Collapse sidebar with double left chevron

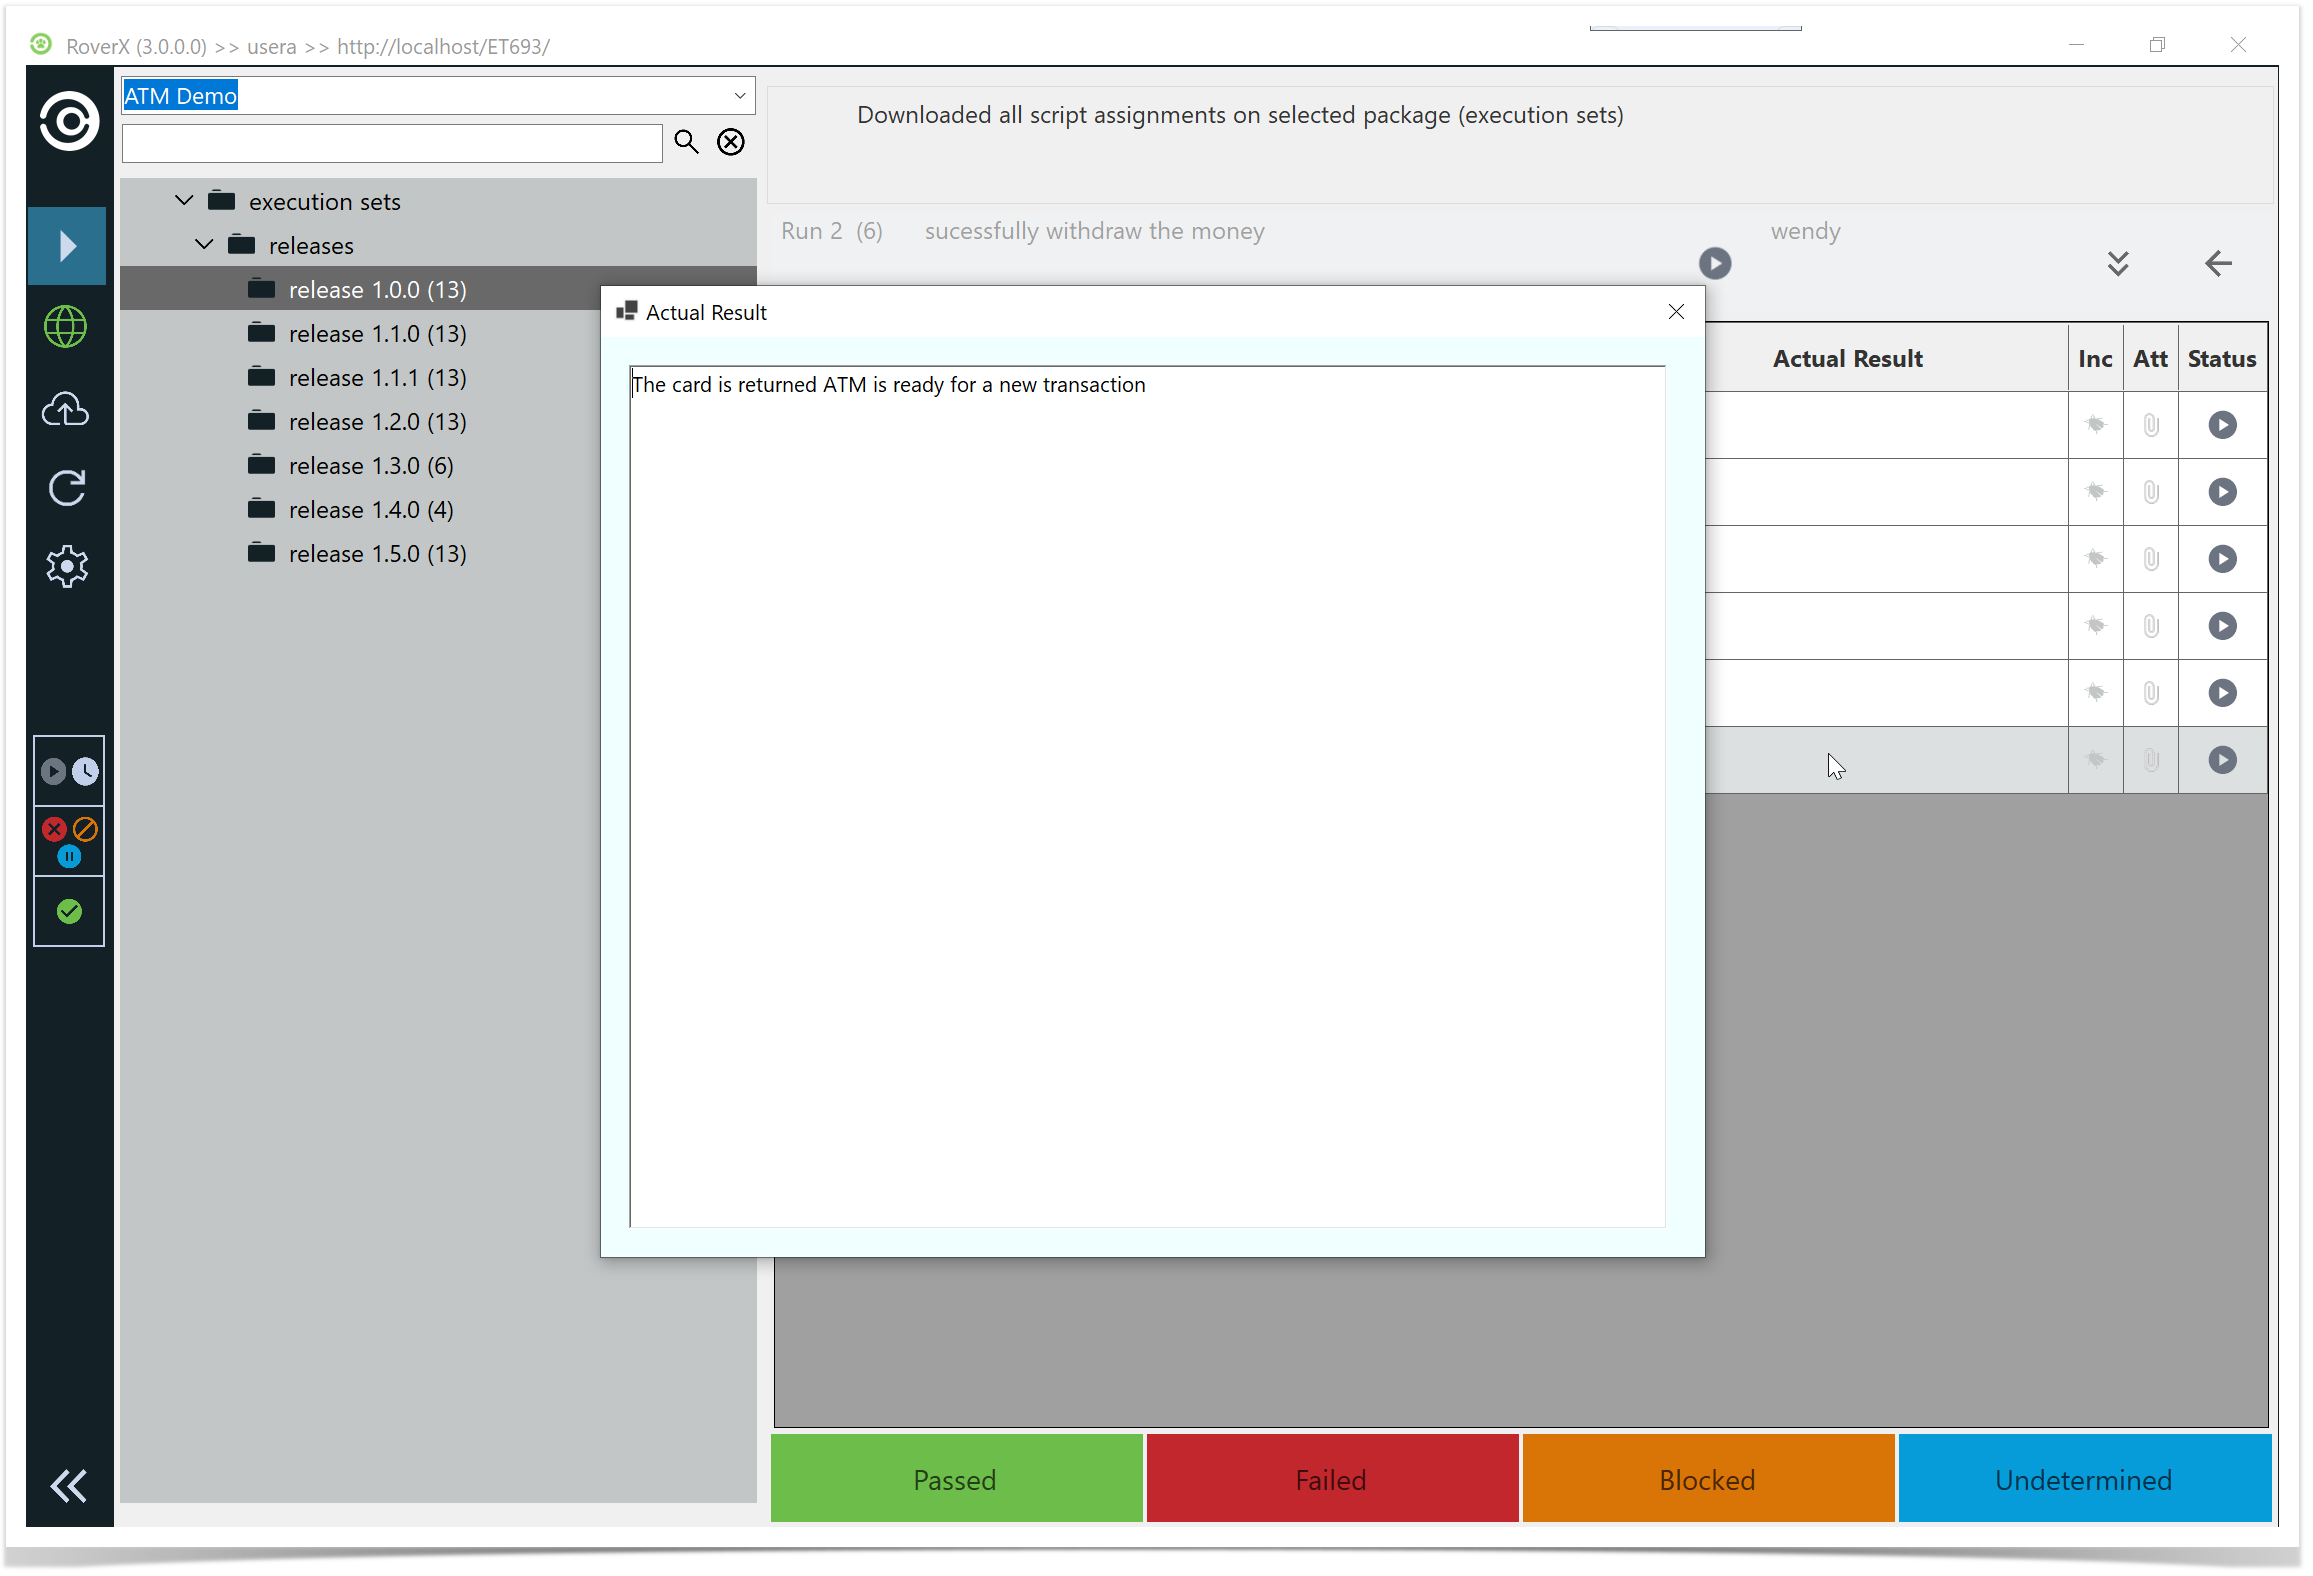coord(68,1486)
